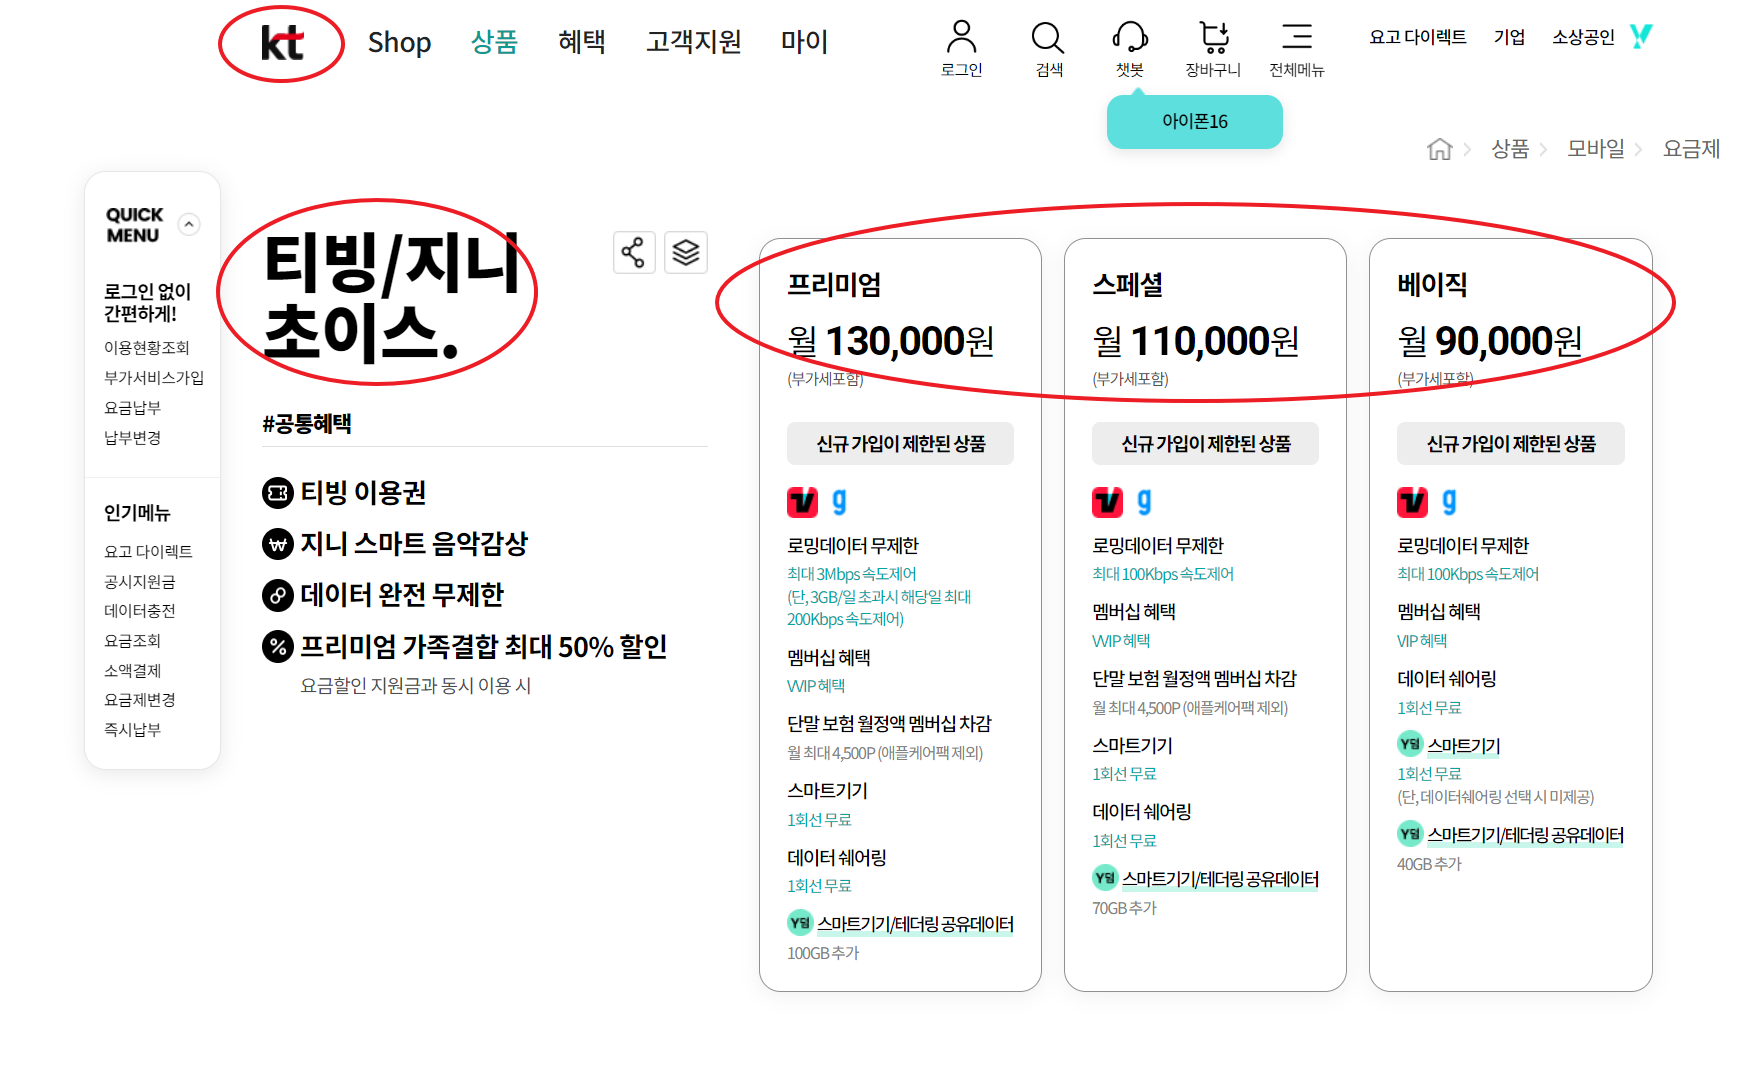1747x1079 pixels.
Task: Collapse the QUICK MENU panel
Action: tap(189, 224)
